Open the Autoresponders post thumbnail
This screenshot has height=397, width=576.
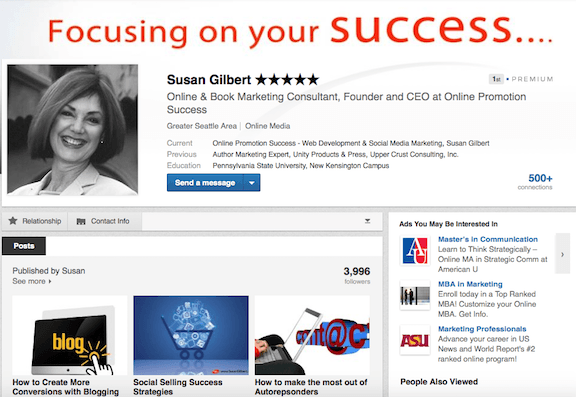click(x=312, y=335)
